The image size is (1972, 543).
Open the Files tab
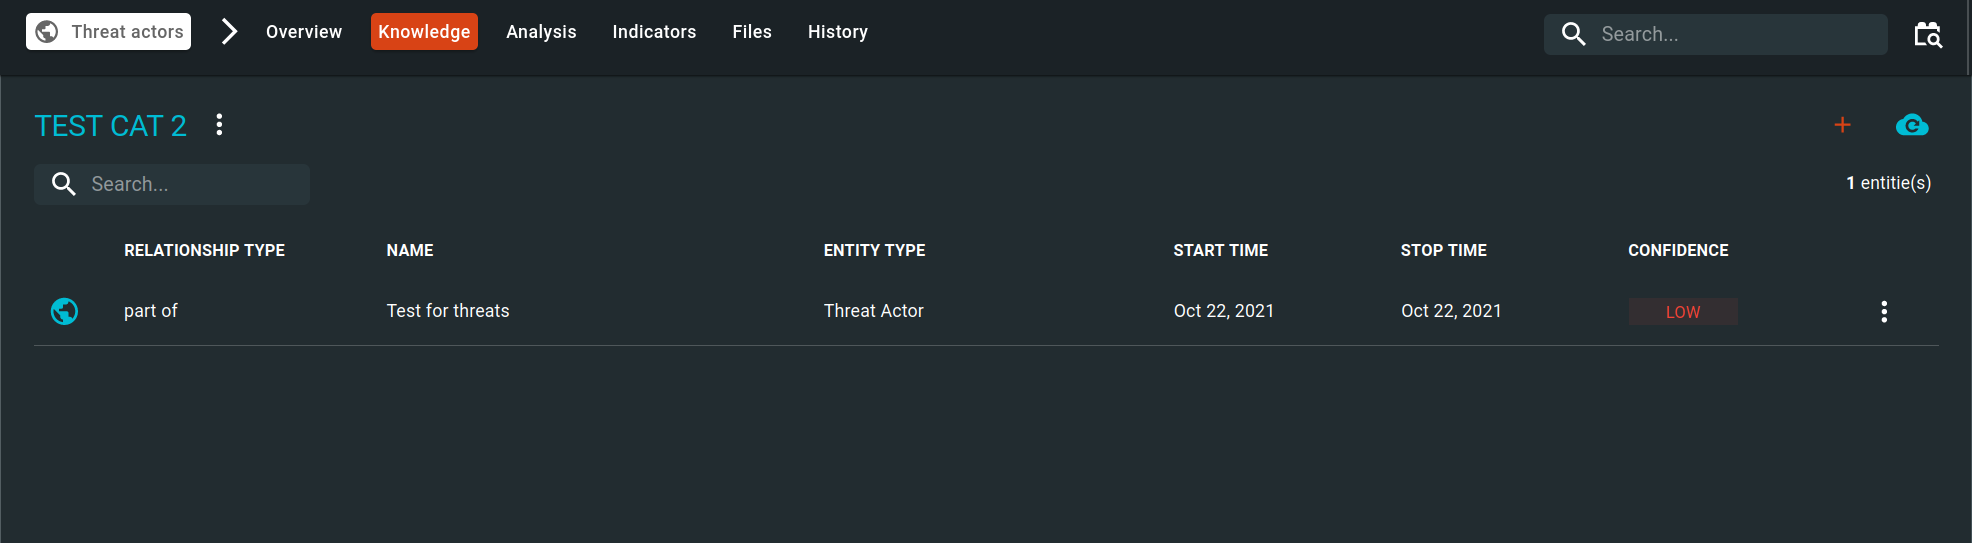tap(752, 32)
